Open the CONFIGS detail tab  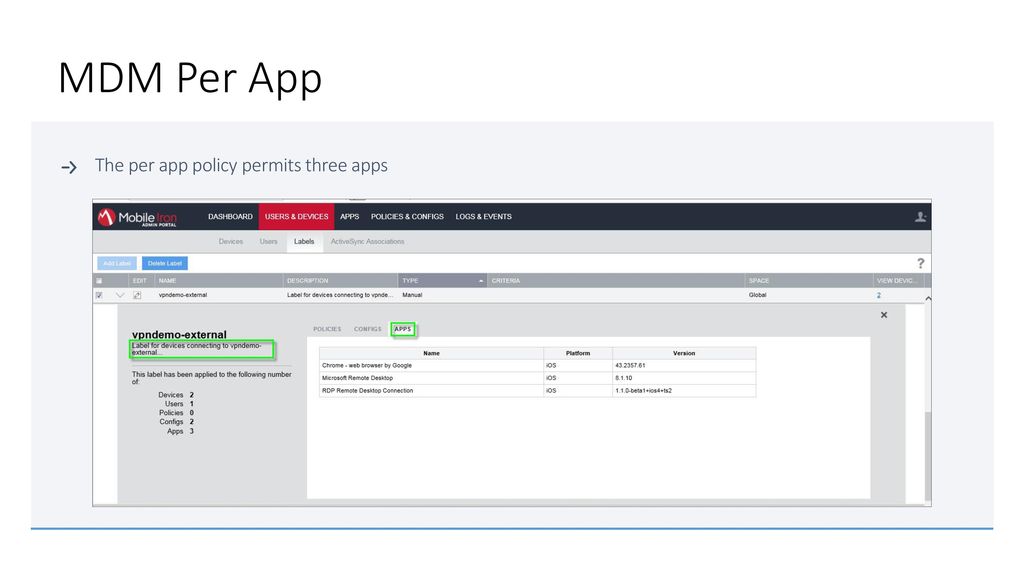tap(368, 329)
